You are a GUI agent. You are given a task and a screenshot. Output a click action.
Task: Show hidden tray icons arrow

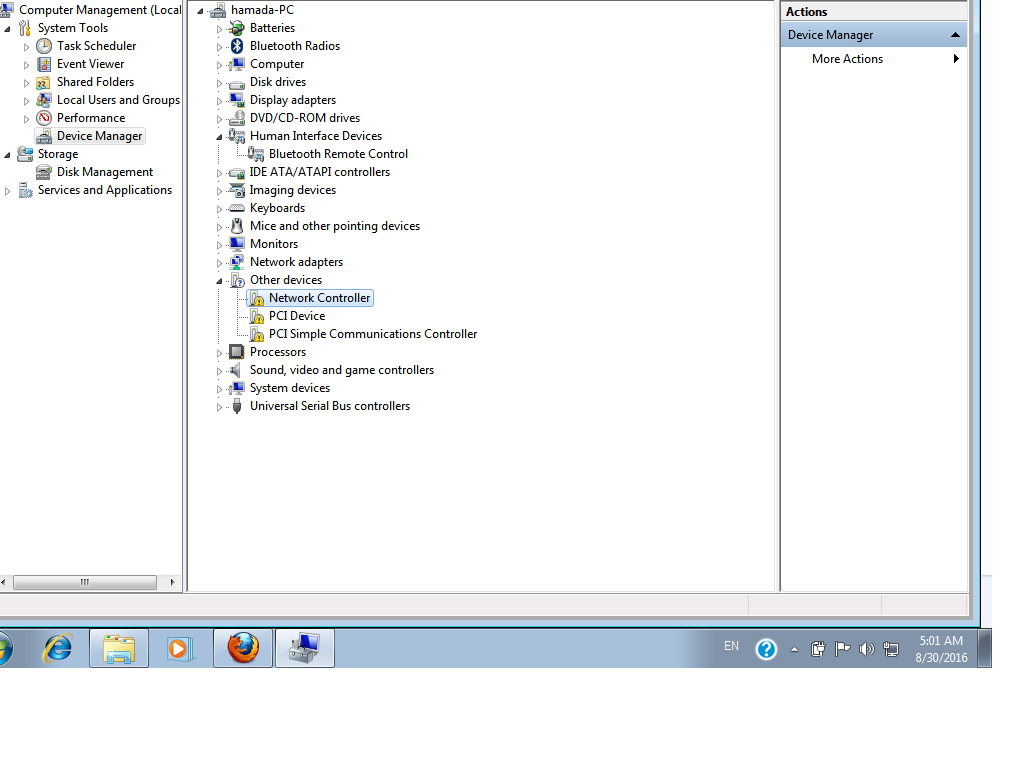(x=794, y=649)
